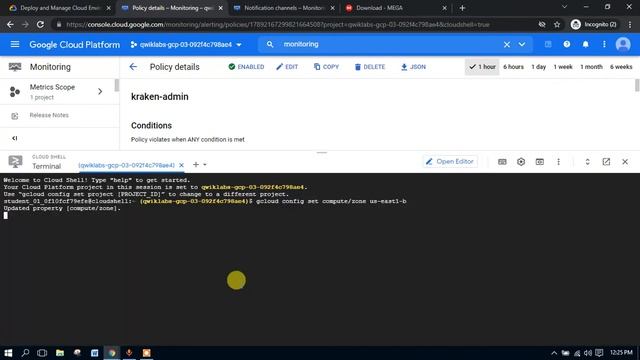Open Cloud Shell more options menu

[x=558, y=162]
